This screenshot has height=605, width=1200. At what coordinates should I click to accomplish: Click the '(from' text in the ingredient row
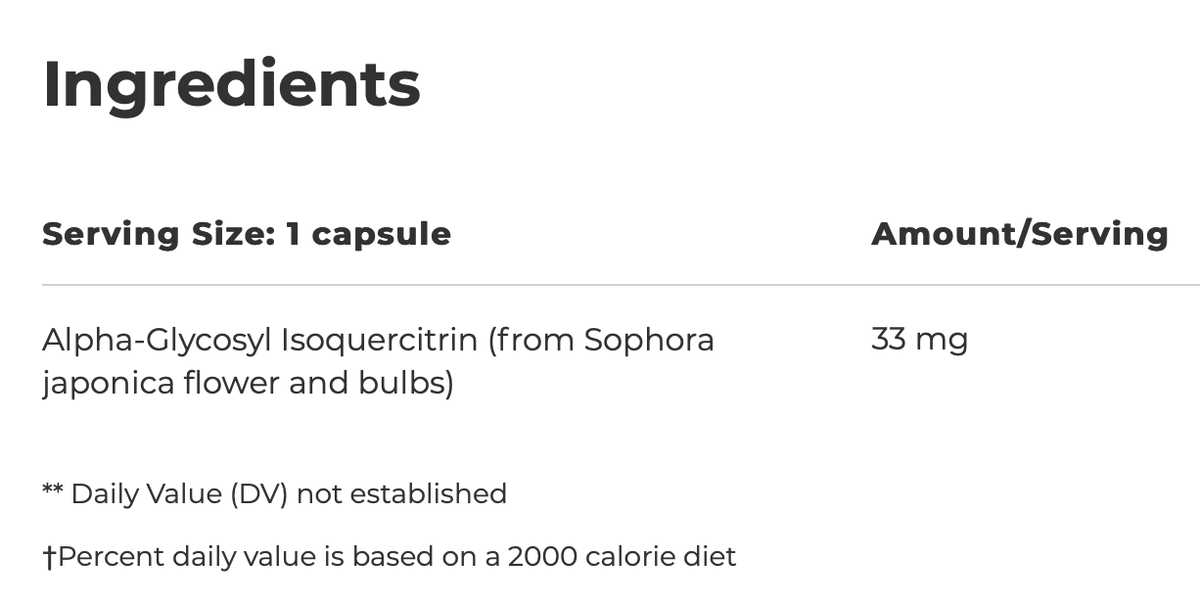pos(531,341)
